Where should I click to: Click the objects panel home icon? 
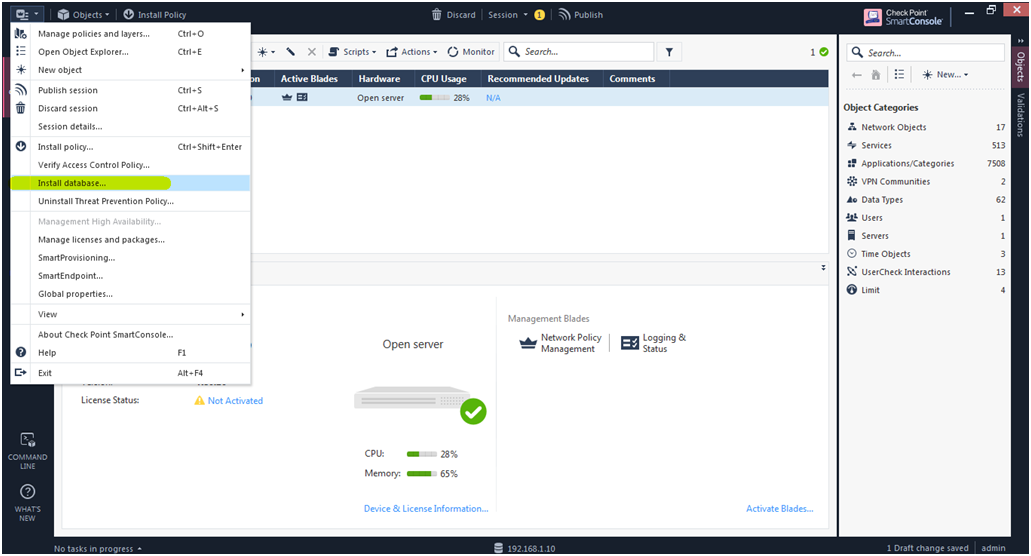click(x=876, y=75)
